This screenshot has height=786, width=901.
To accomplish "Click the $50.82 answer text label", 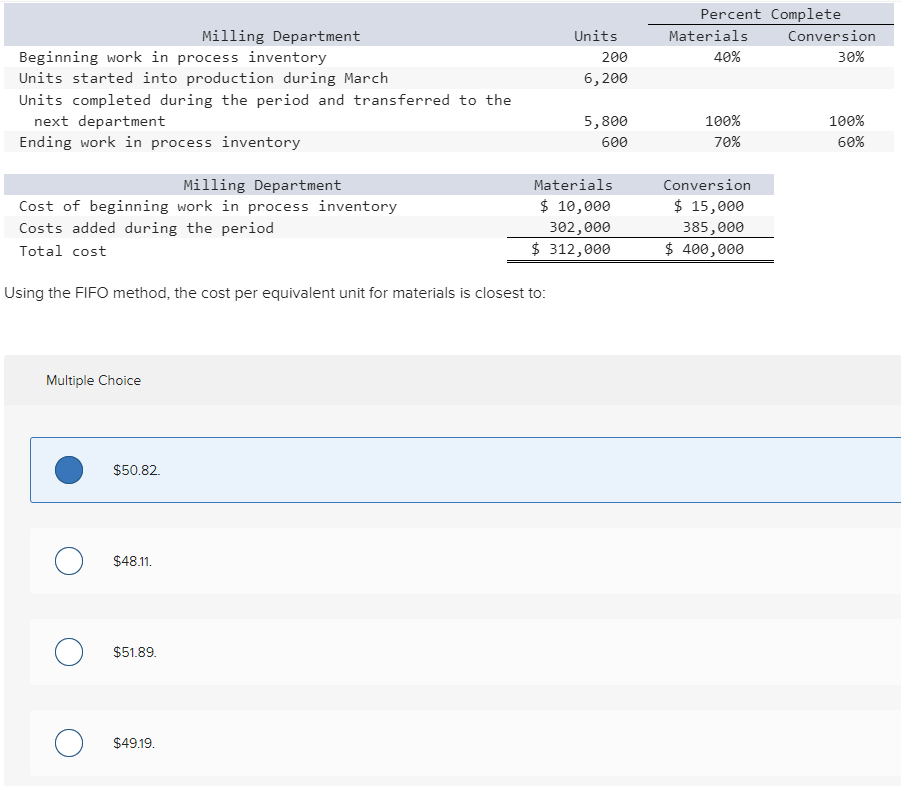I will pyautogui.click(x=135, y=469).
